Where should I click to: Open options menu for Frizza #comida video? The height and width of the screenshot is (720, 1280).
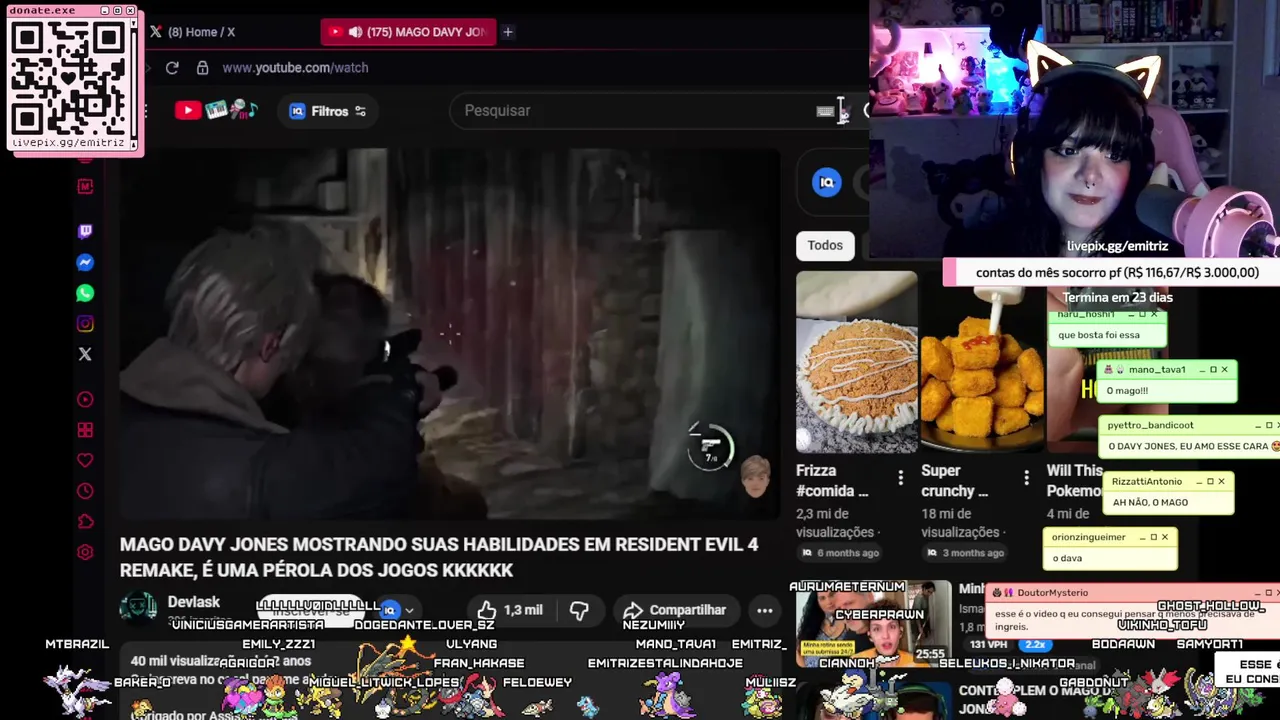click(900, 479)
